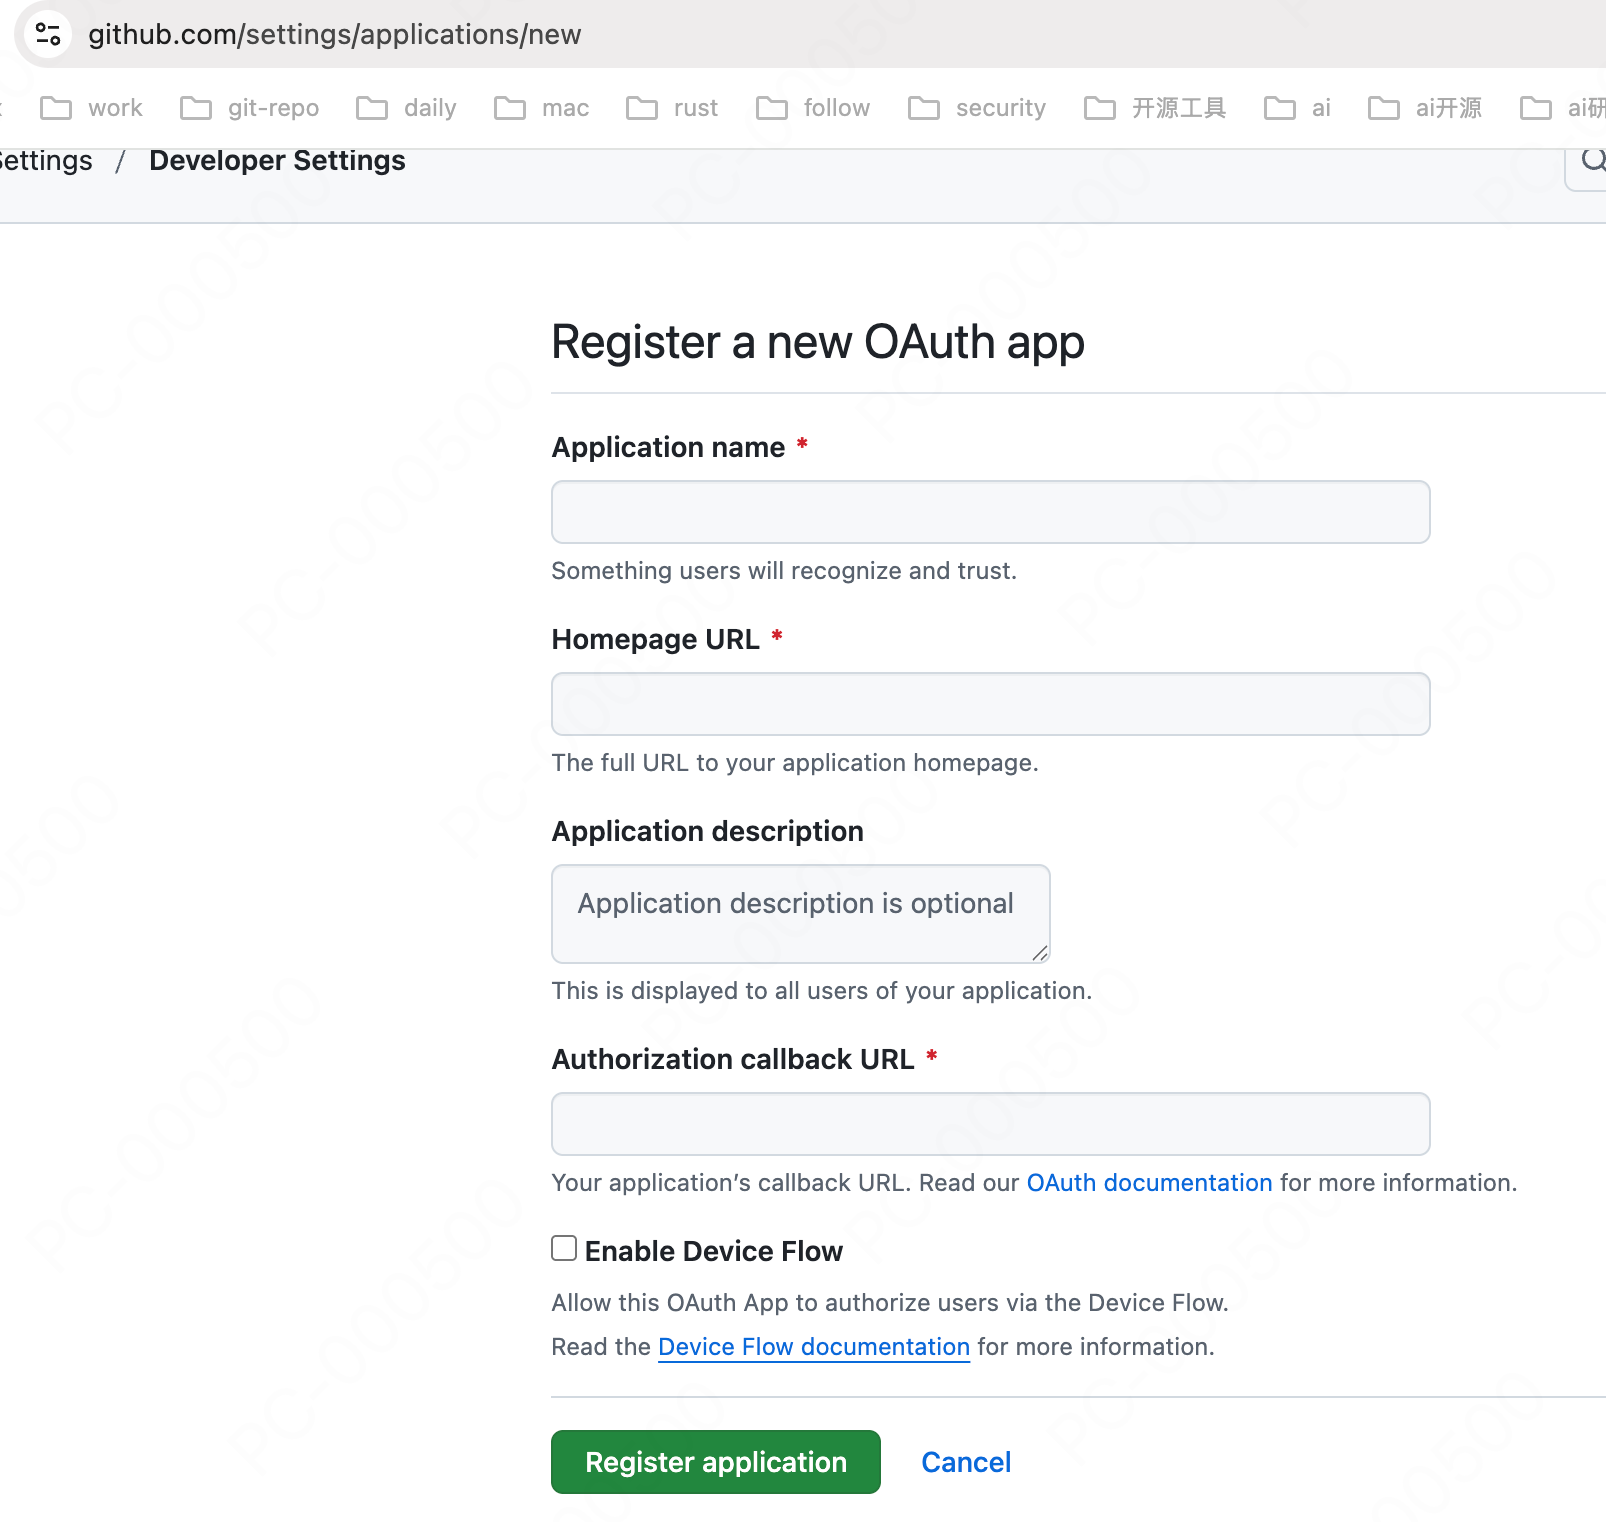
Task: Click the Application name input field
Action: click(x=990, y=512)
